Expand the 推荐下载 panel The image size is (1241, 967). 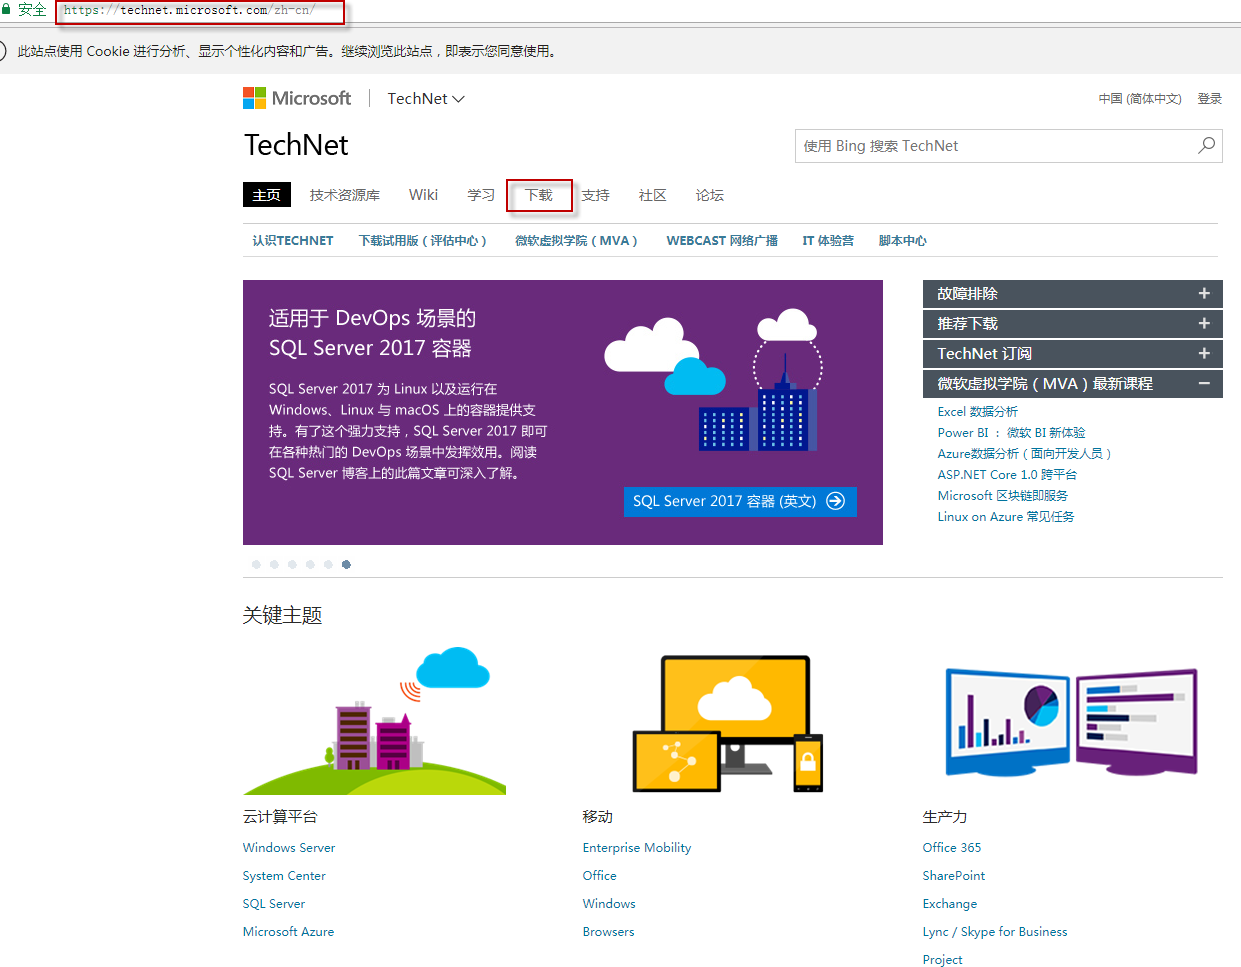pos(1072,324)
